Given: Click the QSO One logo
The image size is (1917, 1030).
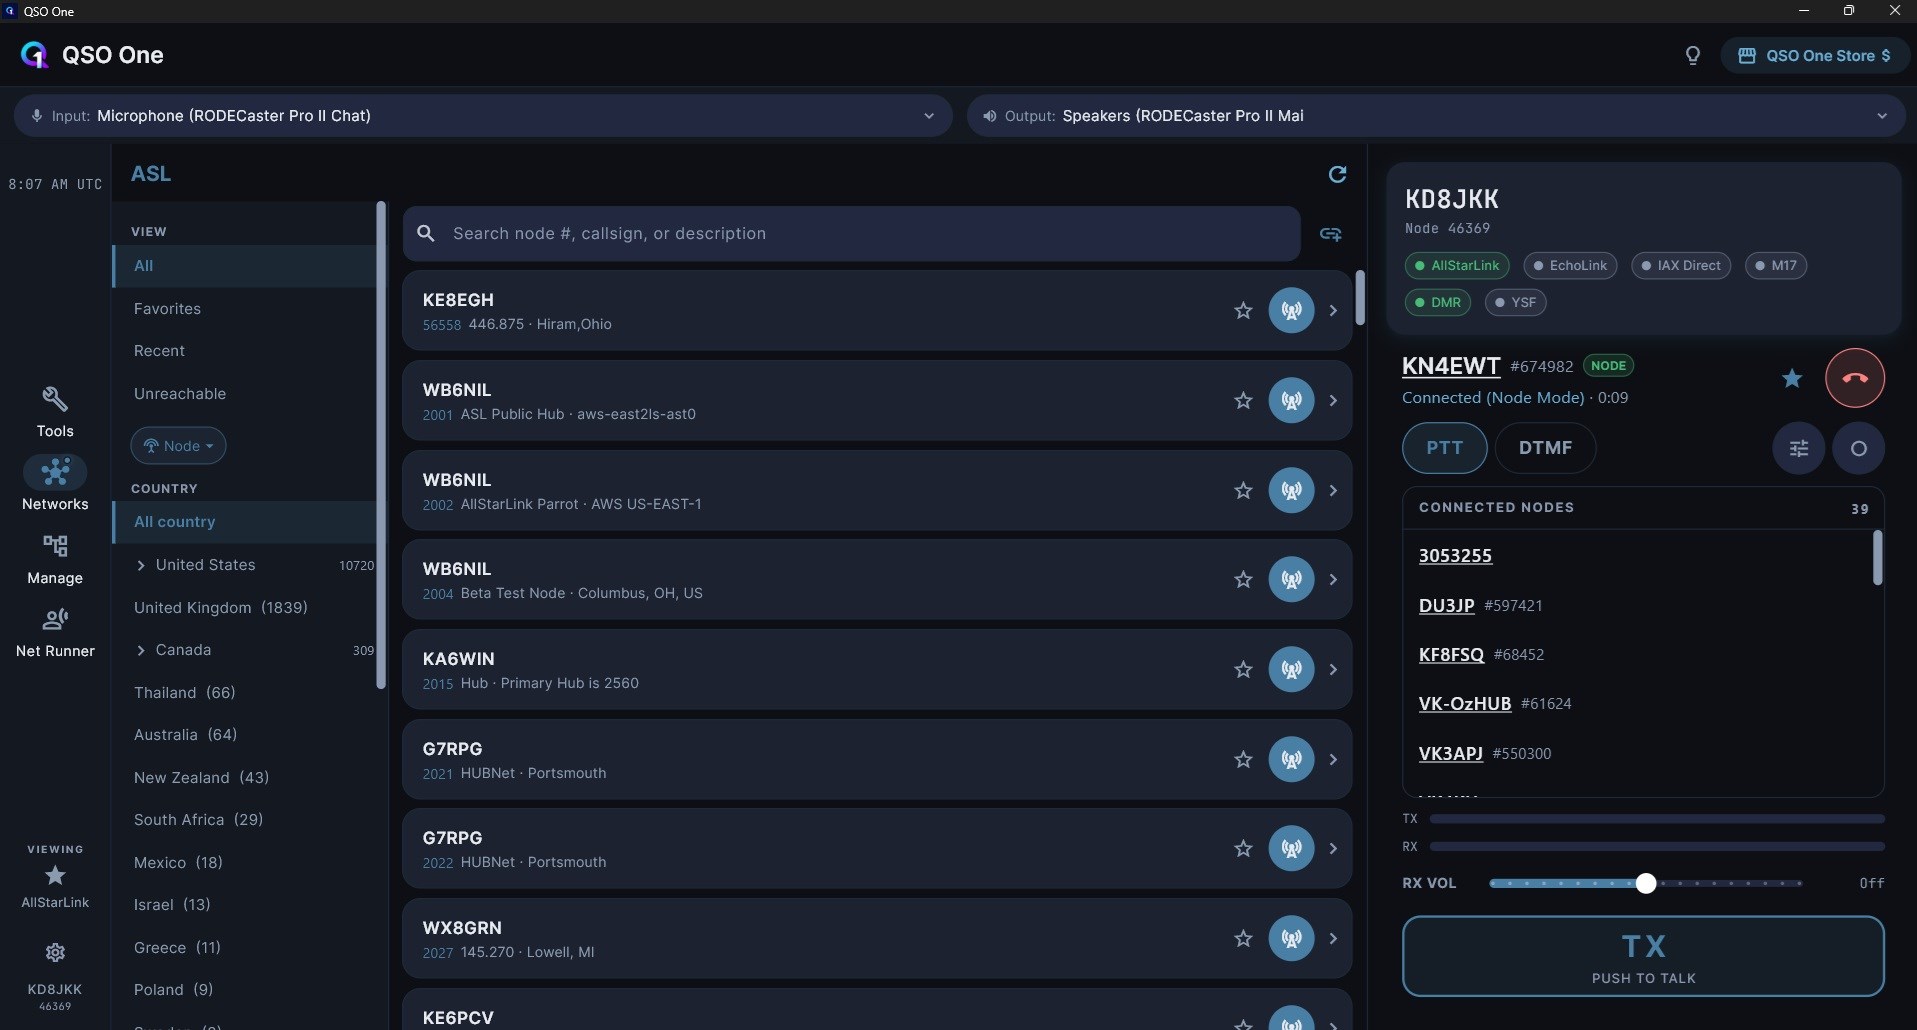Looking at the screenshot, I should pyautogui.click(x=34, y=55).
